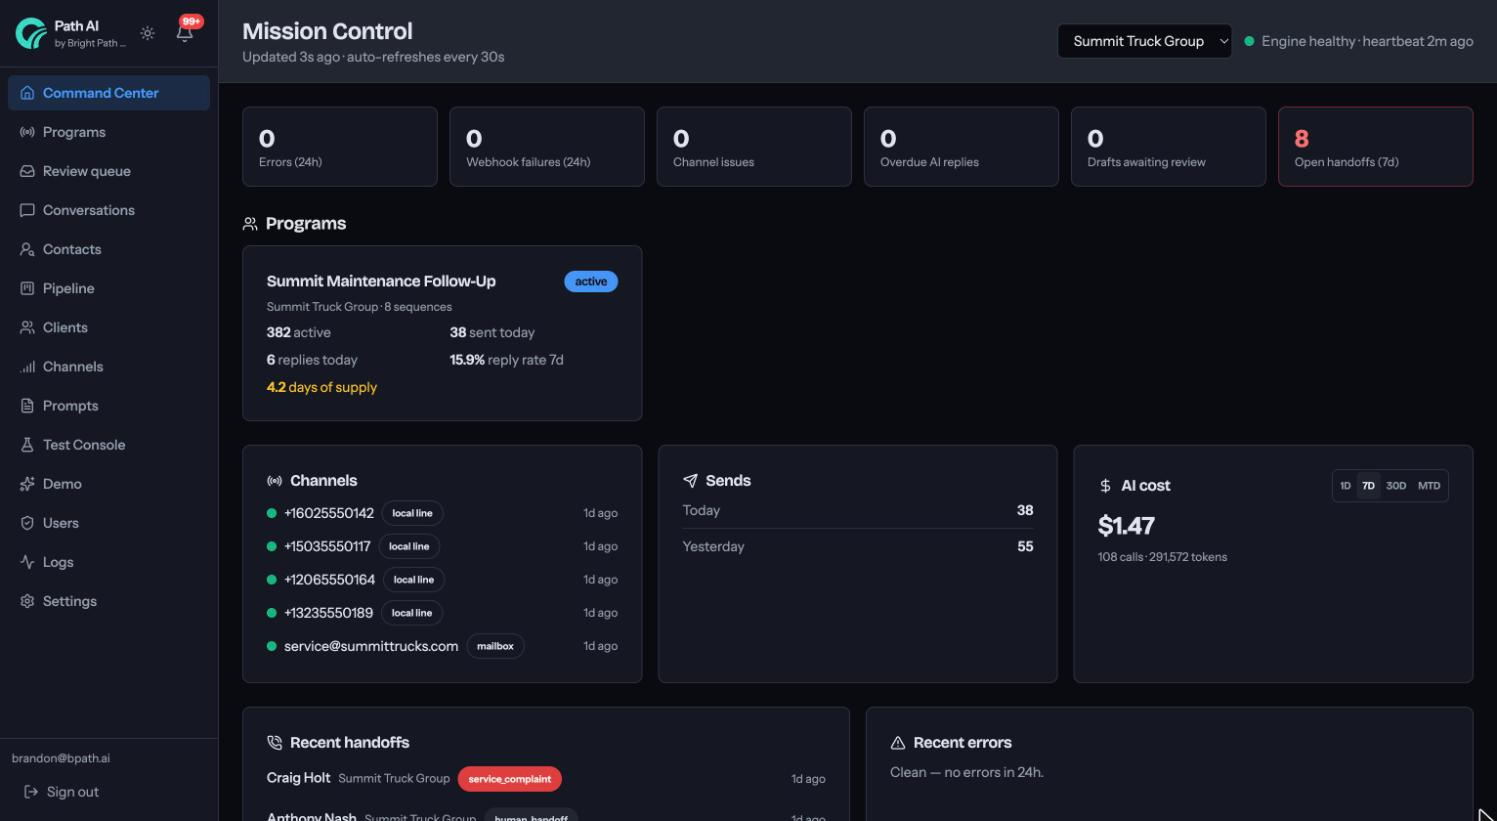Click the Recent handoffs phone icon

click(274, 743)
